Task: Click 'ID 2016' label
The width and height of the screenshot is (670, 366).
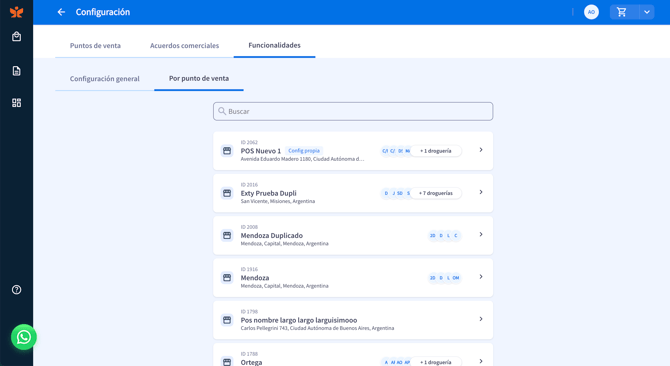Action: 249,184
